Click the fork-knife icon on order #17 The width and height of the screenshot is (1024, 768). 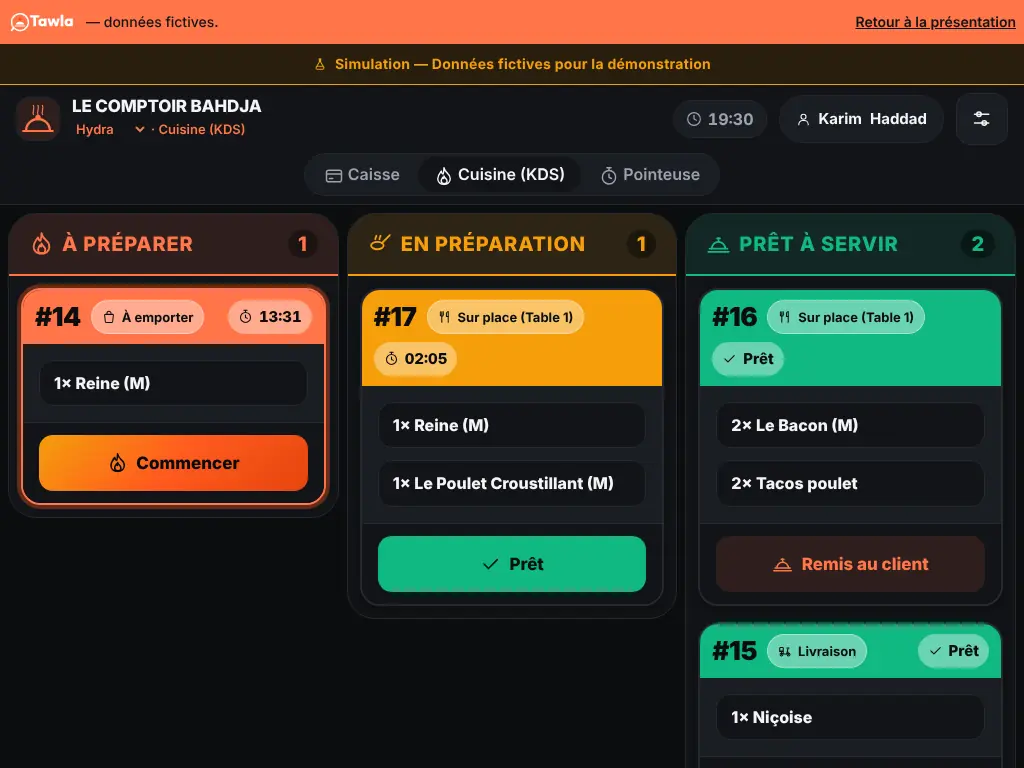pyautogui.click(x=445, y=317)
